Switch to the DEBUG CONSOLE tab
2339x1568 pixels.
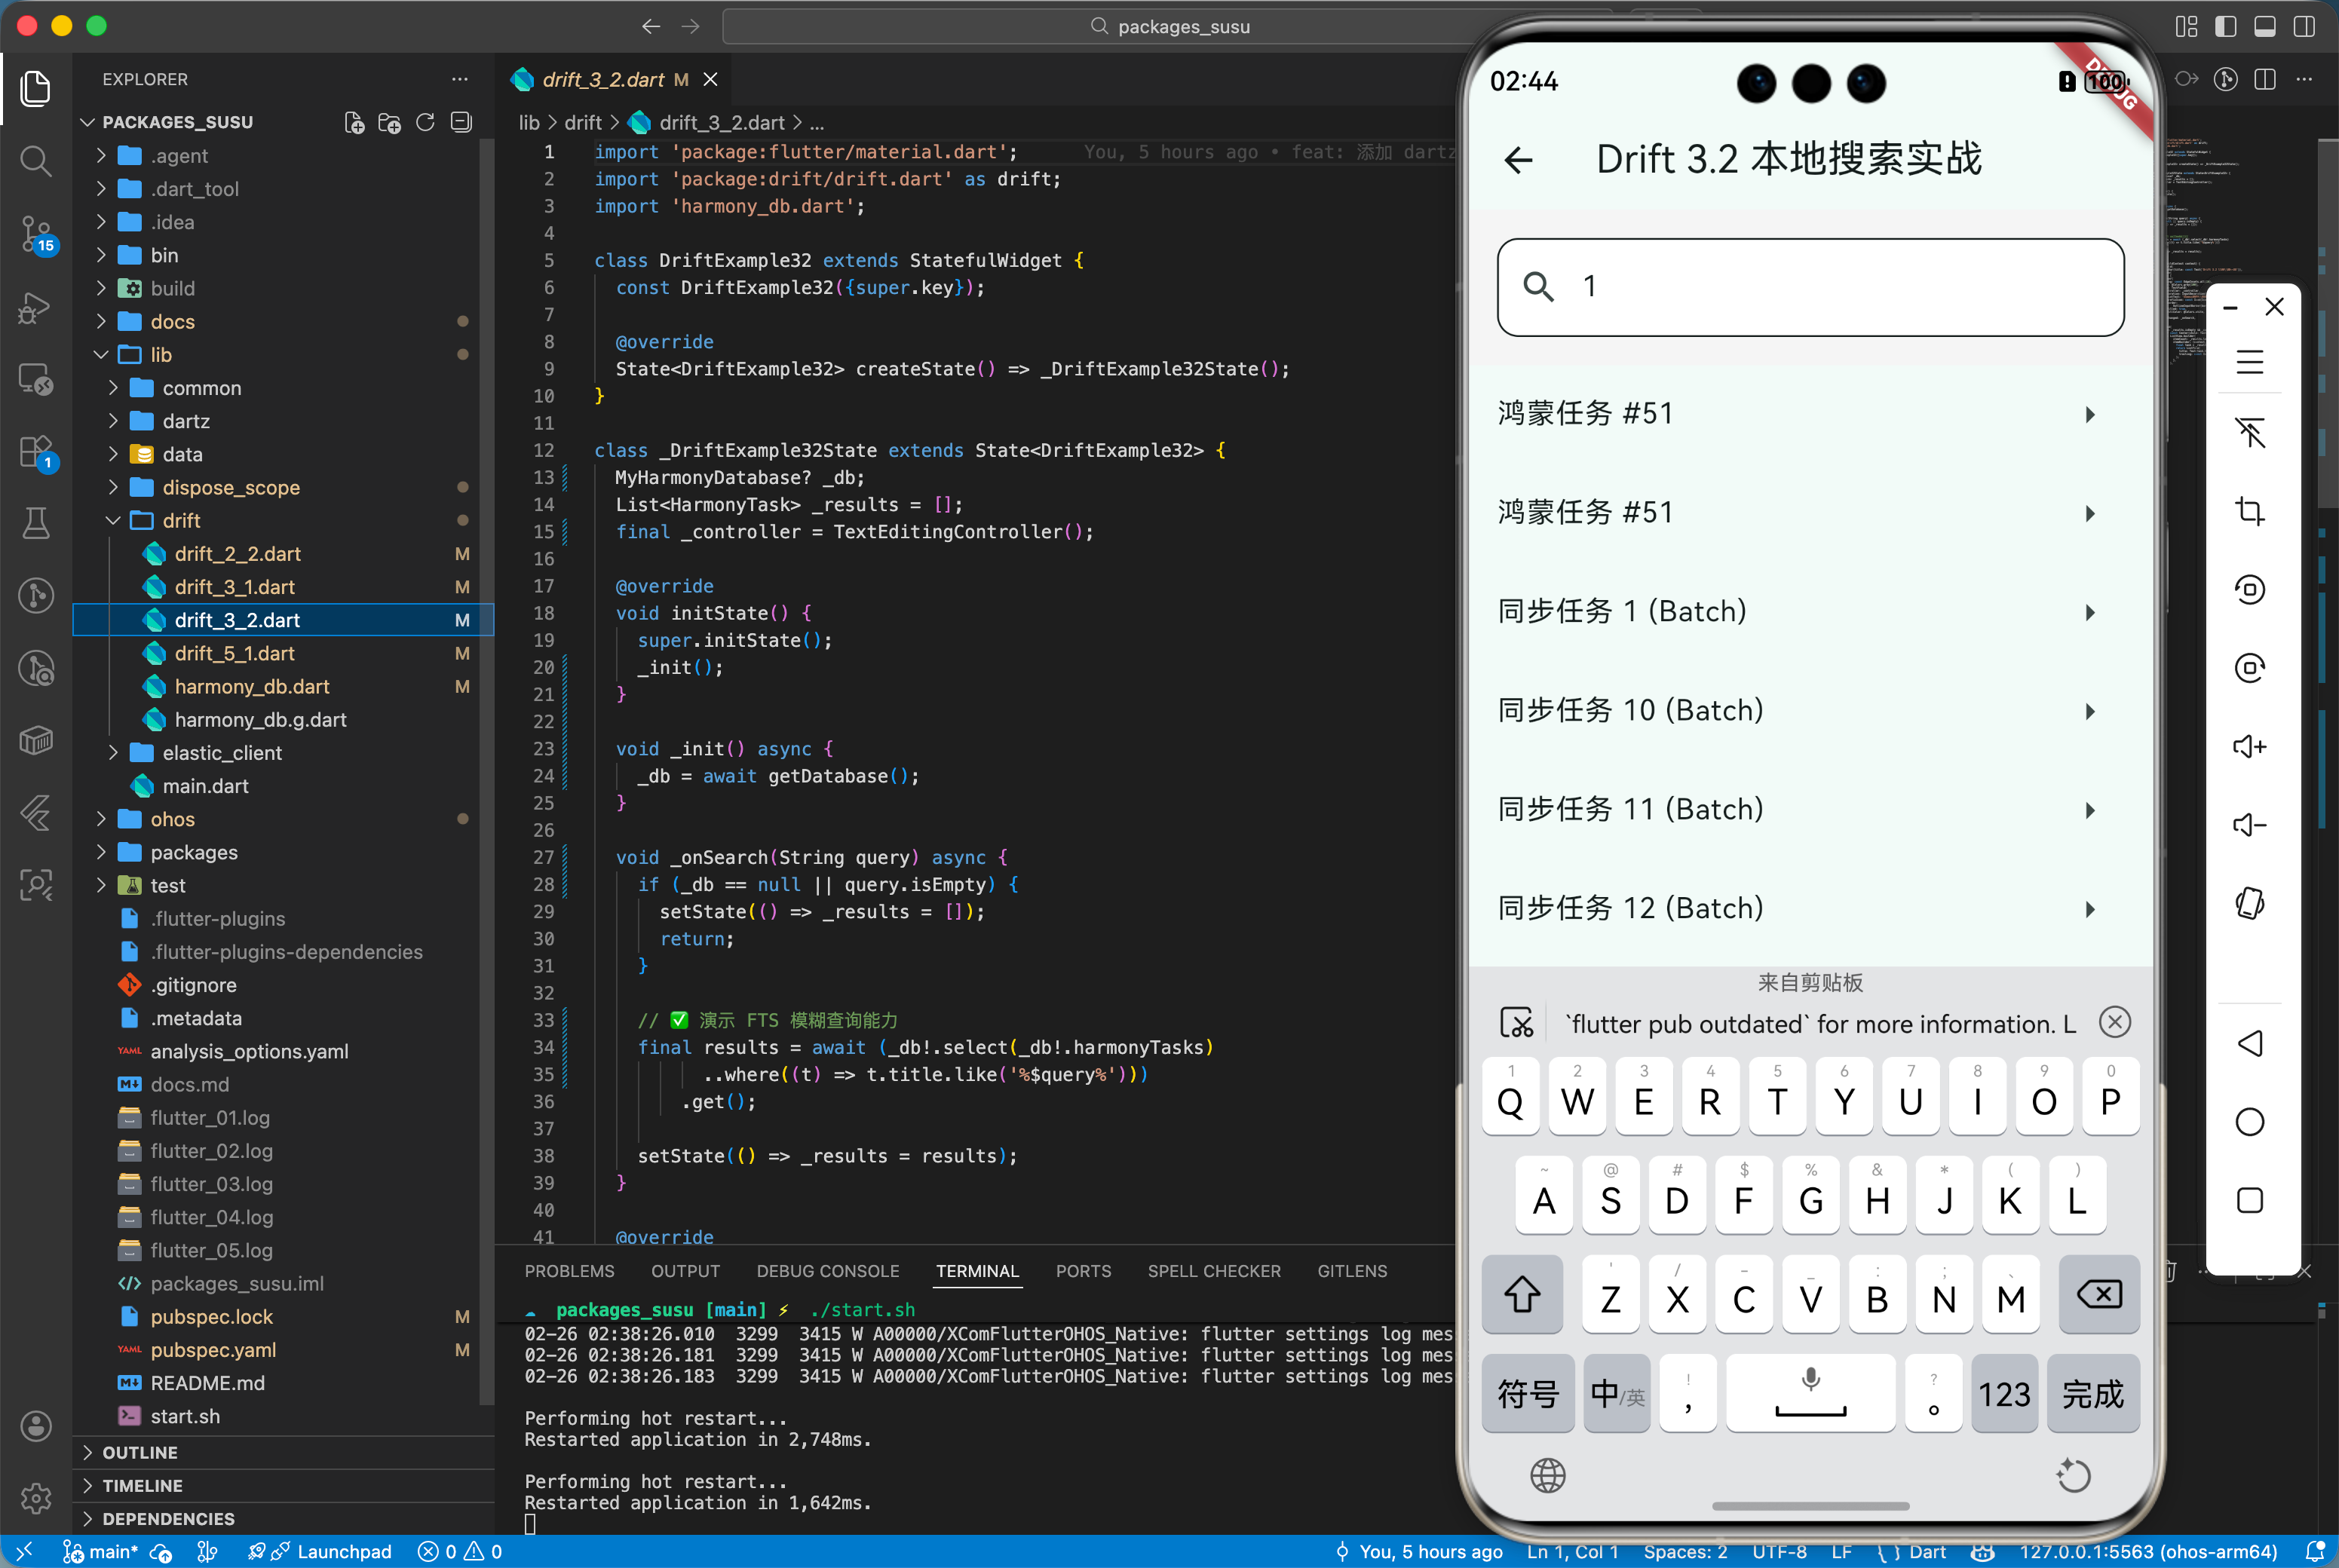827,1271
